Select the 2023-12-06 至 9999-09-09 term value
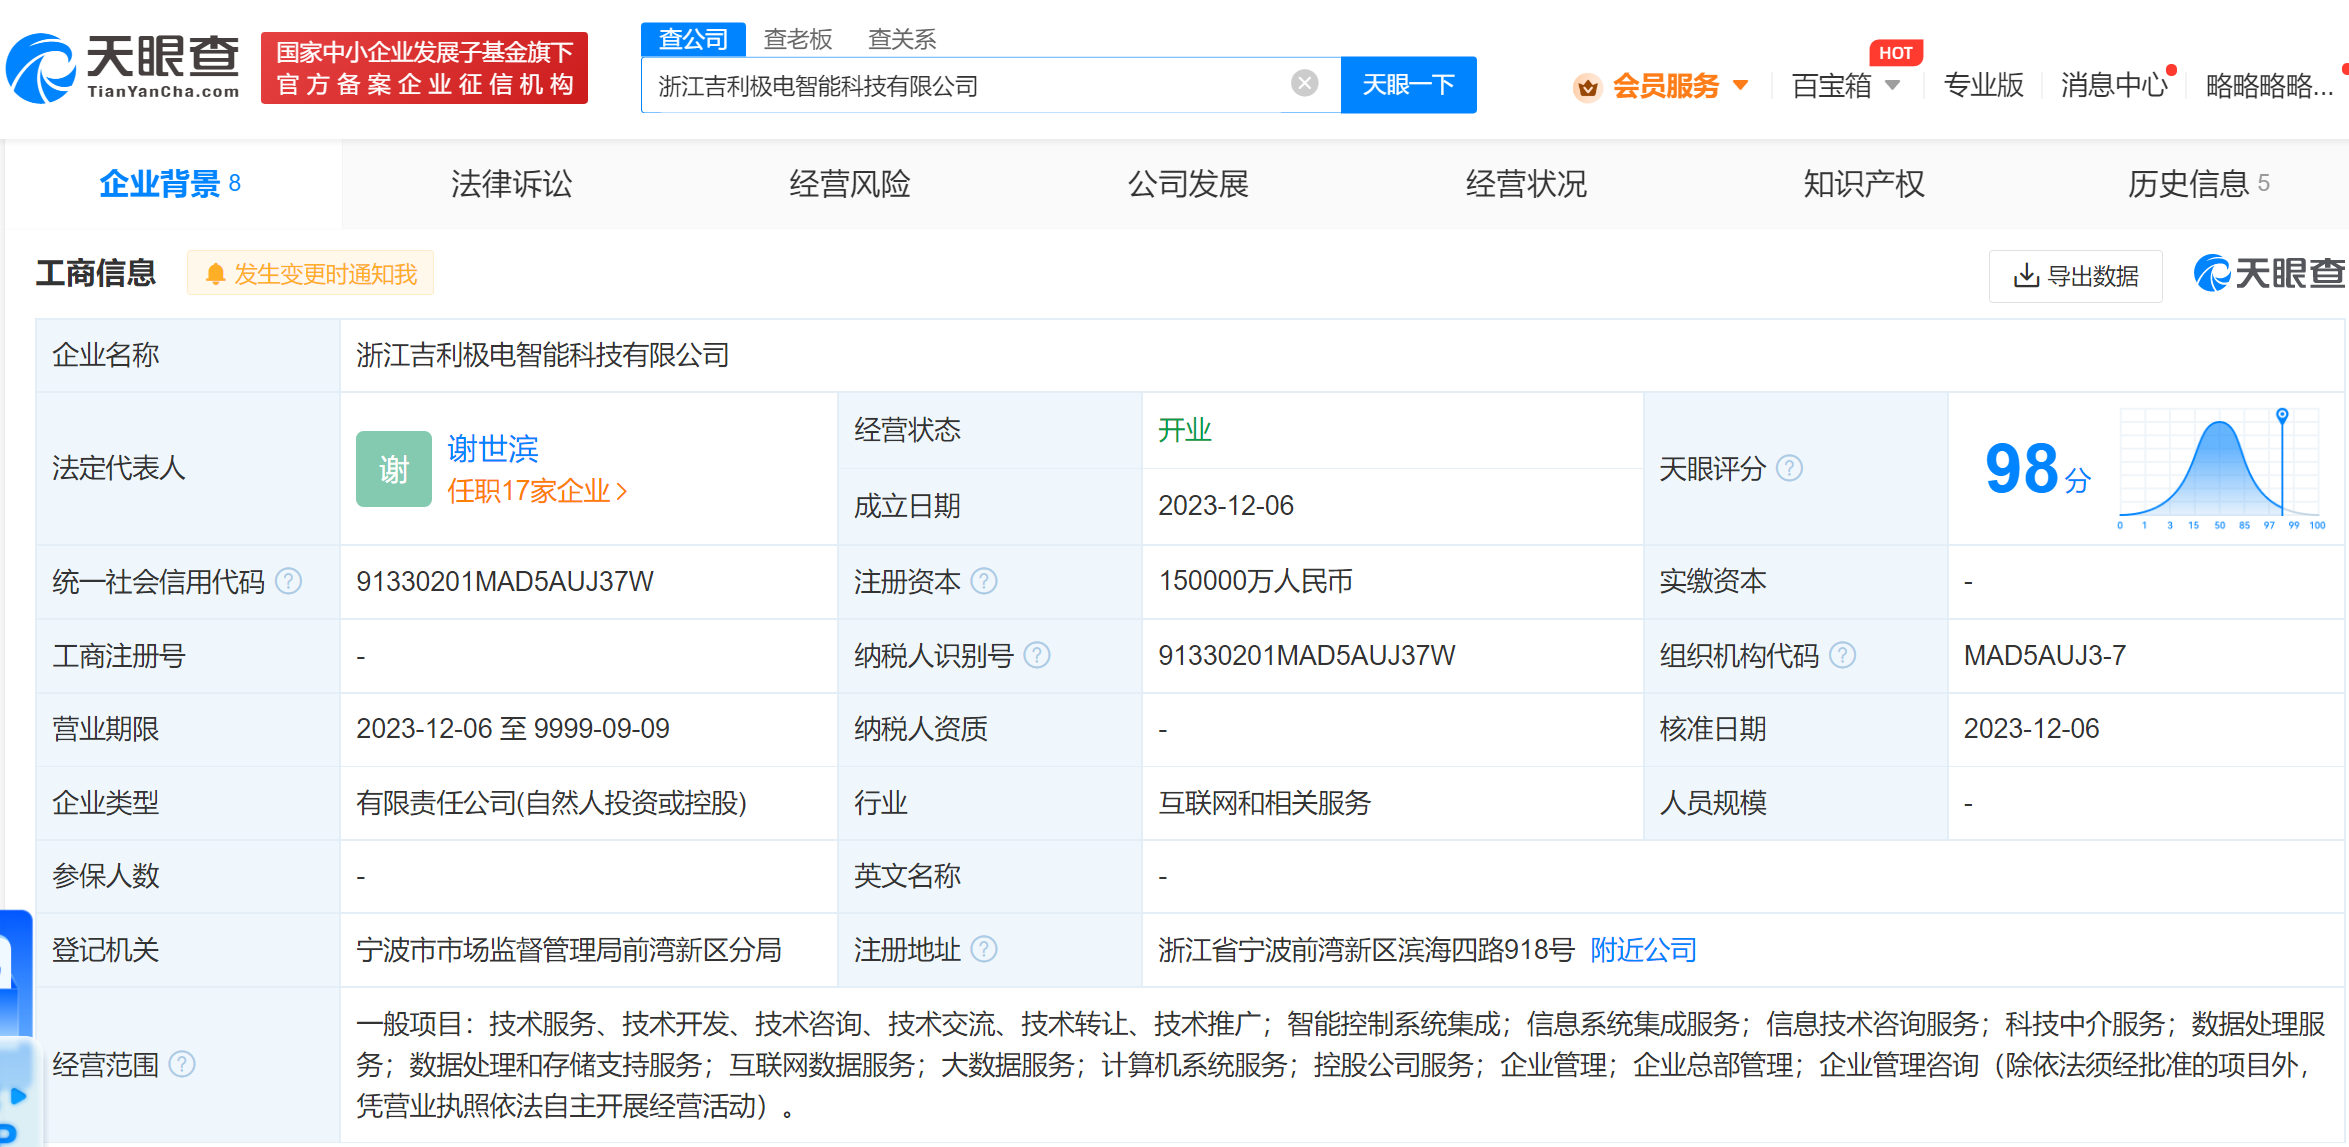2349x1147 pixels. (x=513, y=729)
